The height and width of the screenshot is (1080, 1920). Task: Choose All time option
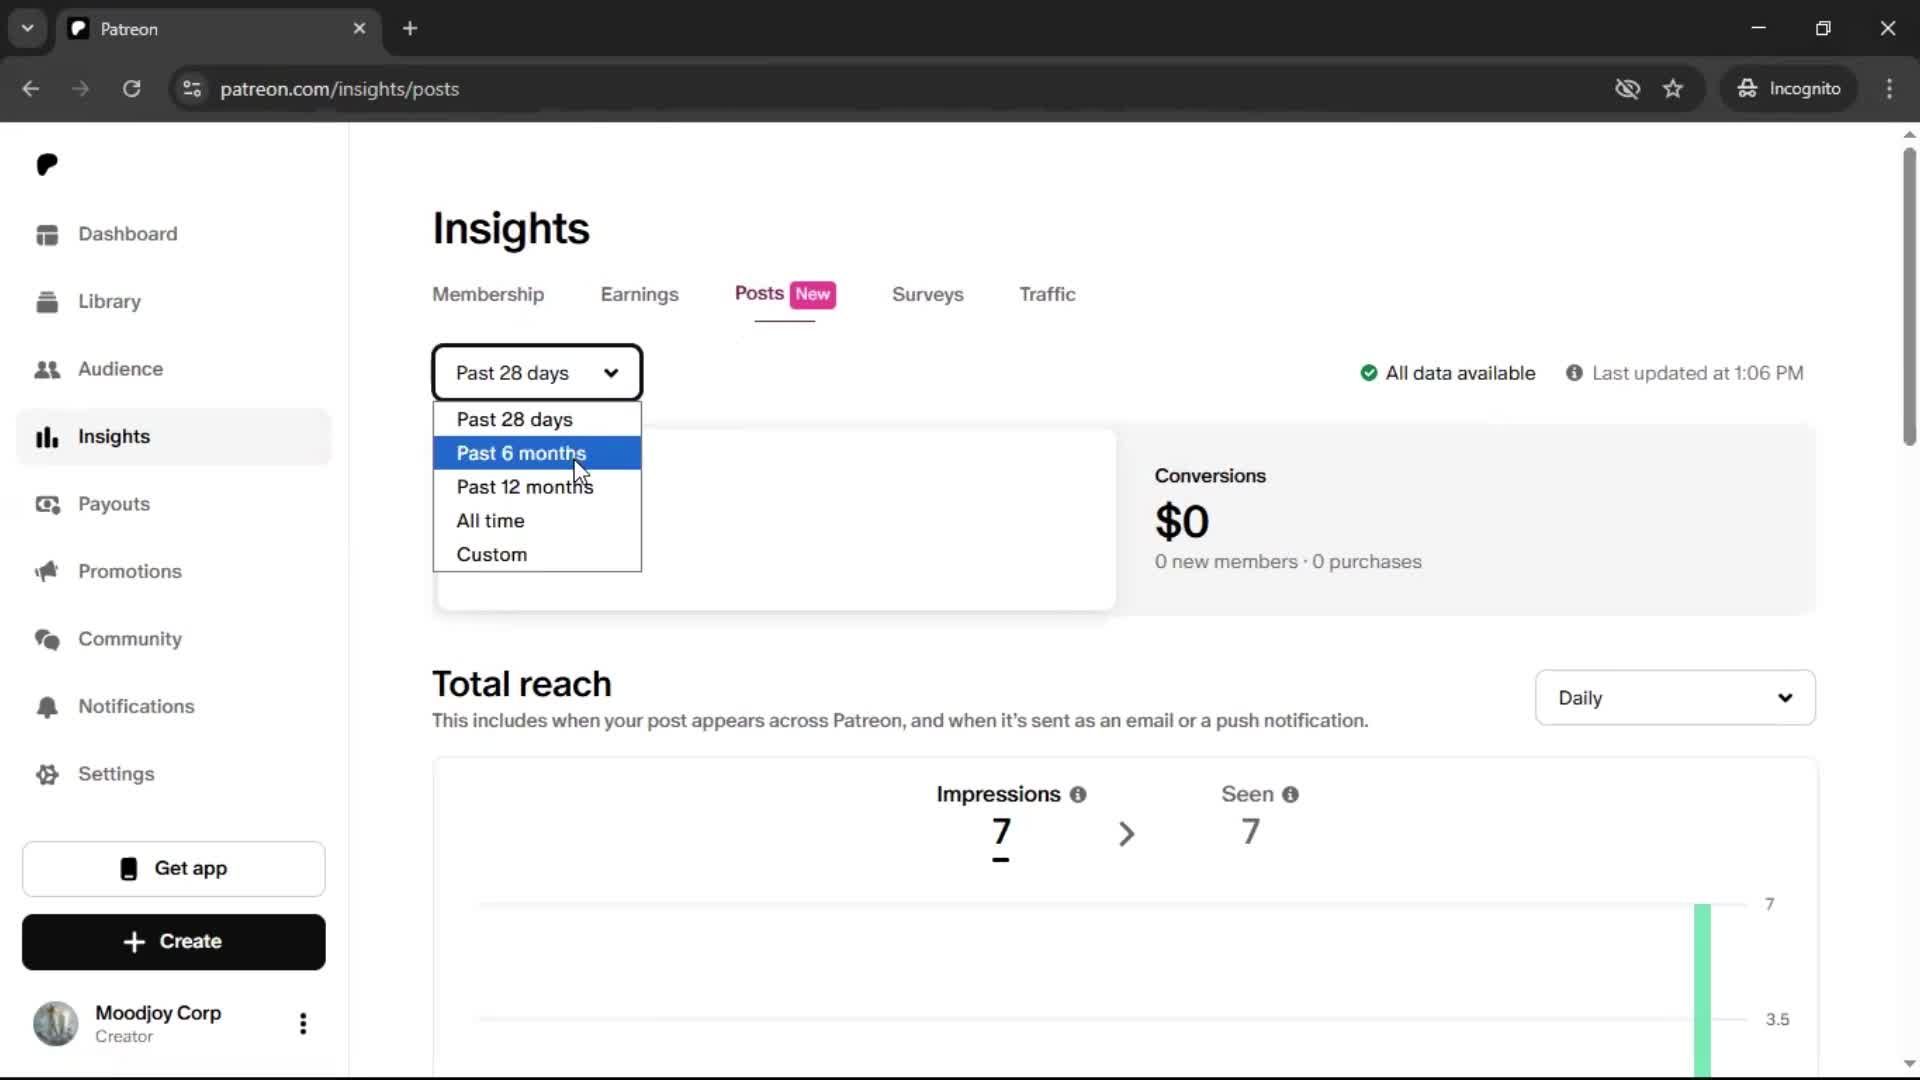pyautogui.click(x=537, y=521)
